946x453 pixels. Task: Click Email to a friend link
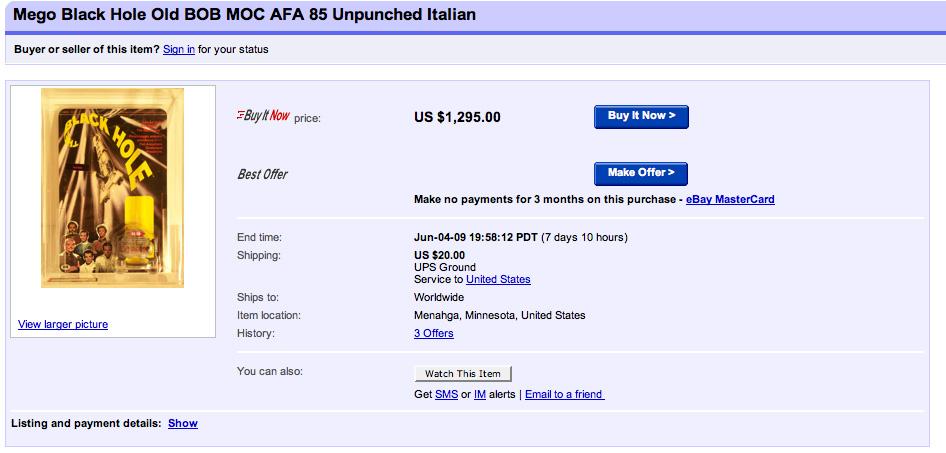(564, 394)
